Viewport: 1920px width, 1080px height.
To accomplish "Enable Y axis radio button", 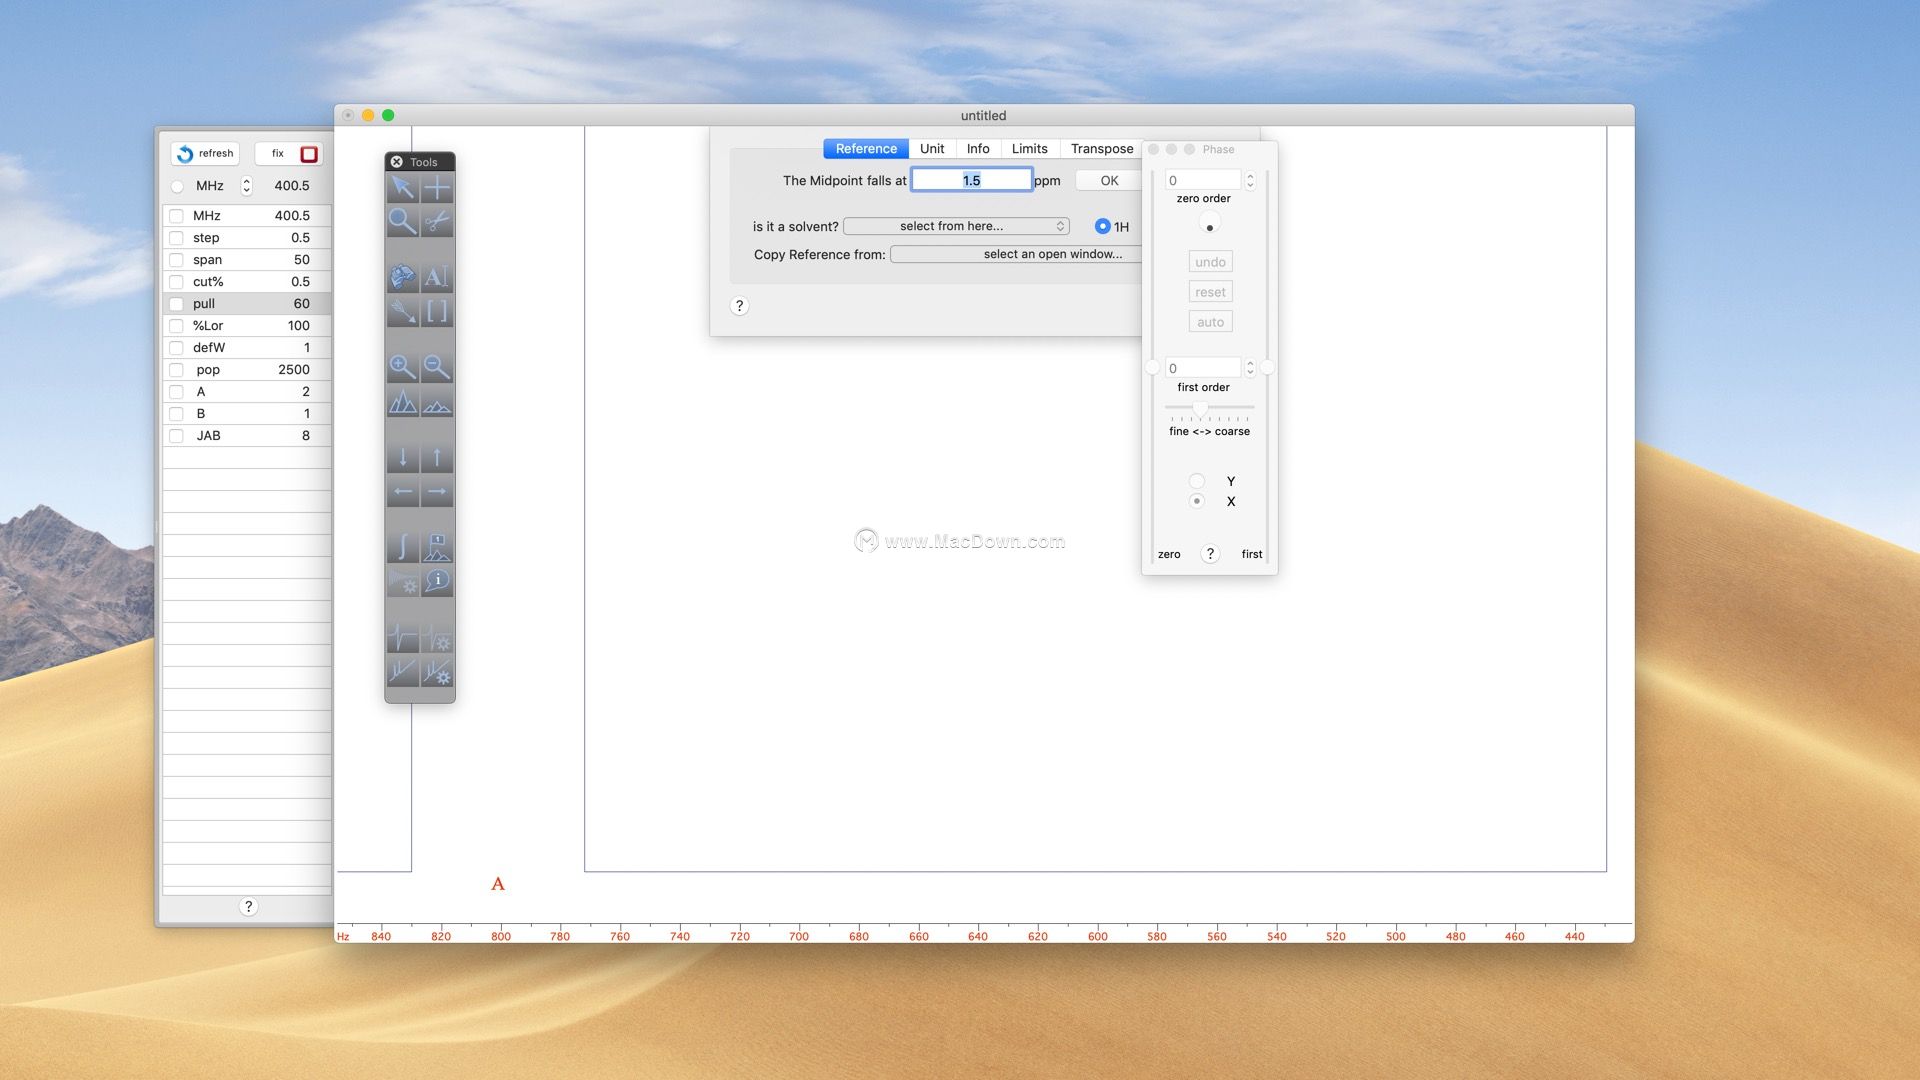I will [x=1197, y=480].
